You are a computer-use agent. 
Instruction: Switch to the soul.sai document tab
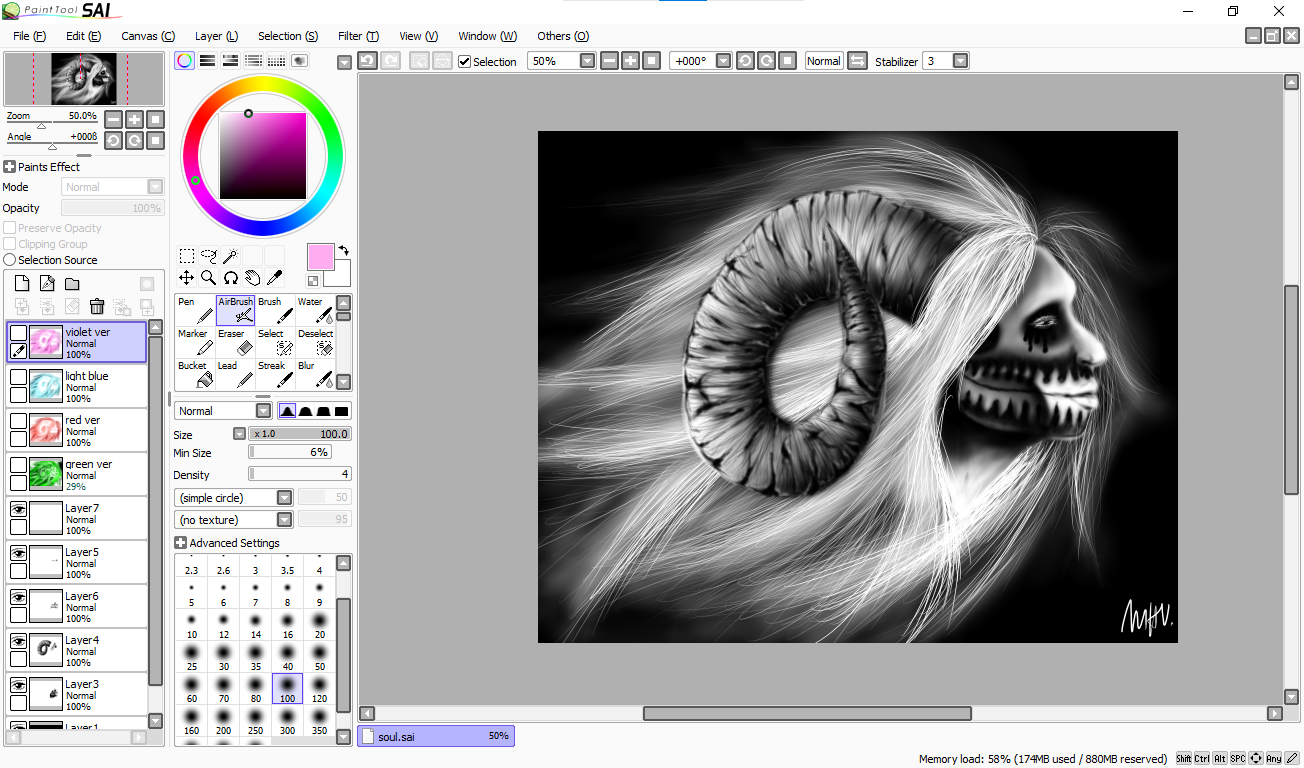point(436,736)
